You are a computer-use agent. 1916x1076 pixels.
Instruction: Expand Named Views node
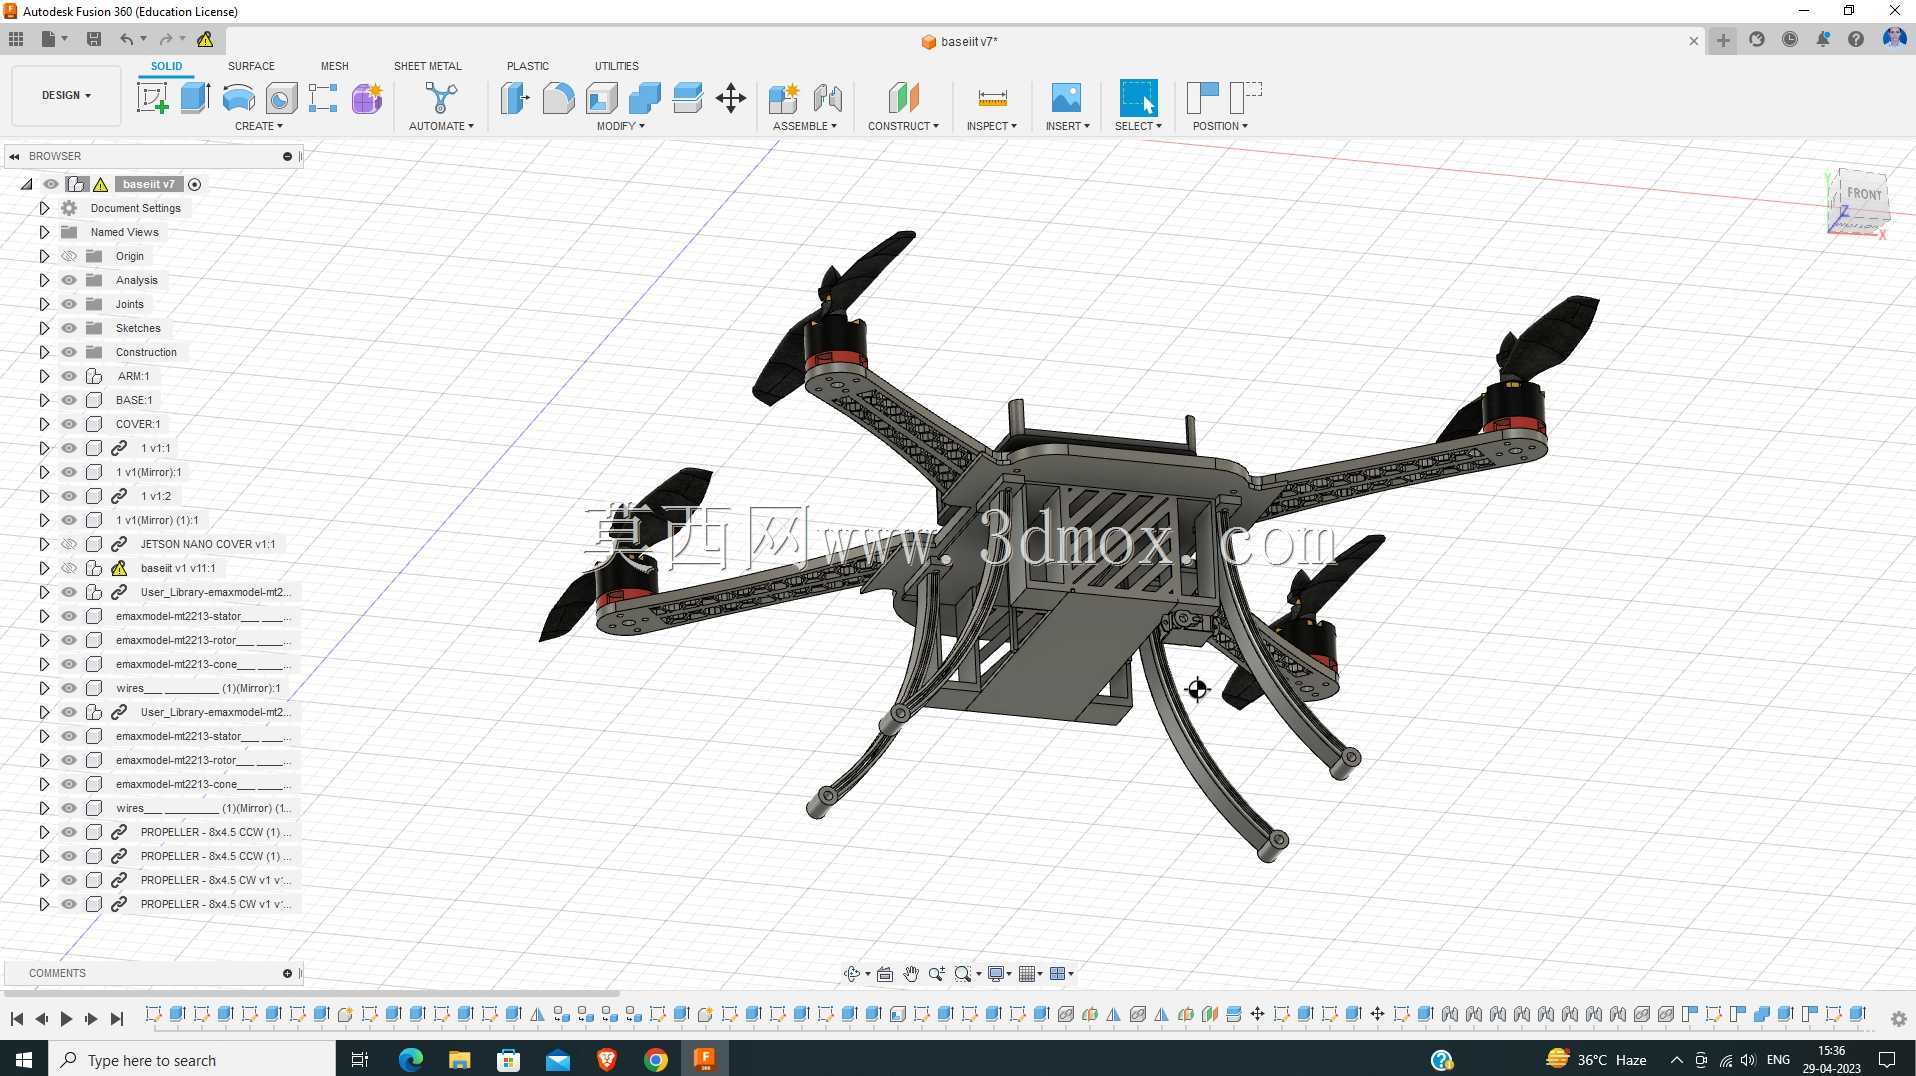point(44,232)
